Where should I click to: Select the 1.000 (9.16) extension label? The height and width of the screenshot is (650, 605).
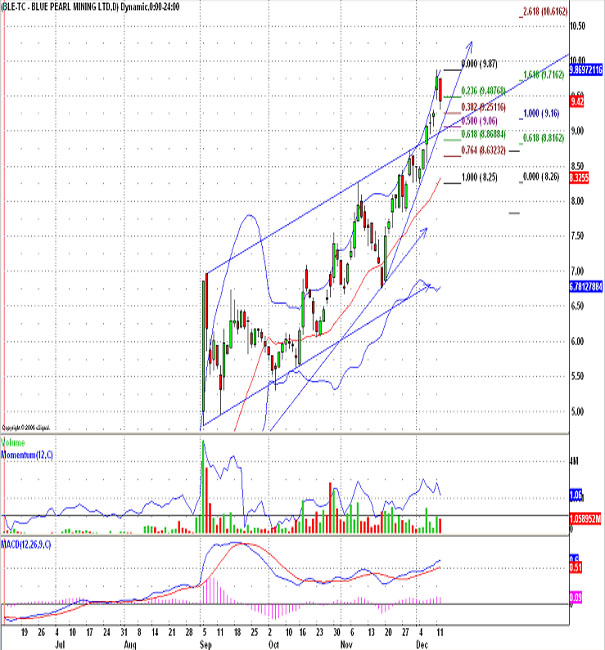[541, 113]
